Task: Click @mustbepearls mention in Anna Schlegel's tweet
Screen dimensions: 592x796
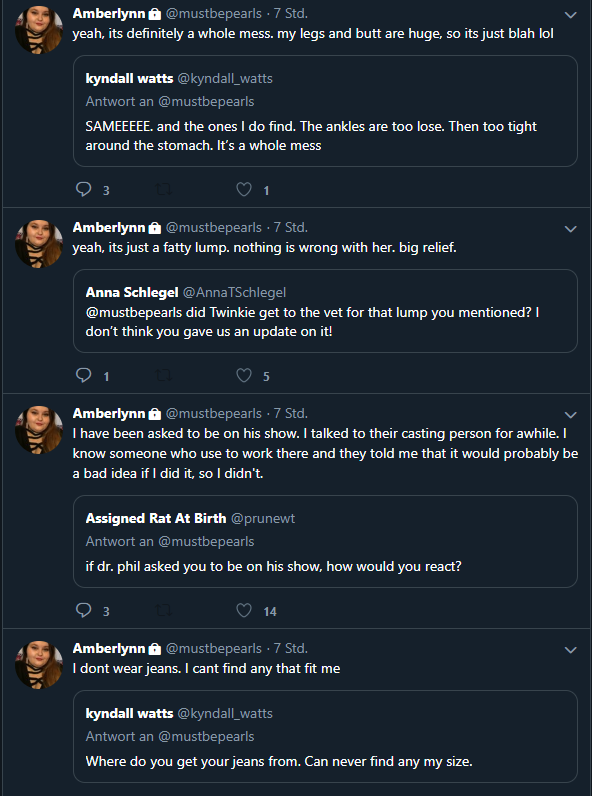Action: (134, 312)
